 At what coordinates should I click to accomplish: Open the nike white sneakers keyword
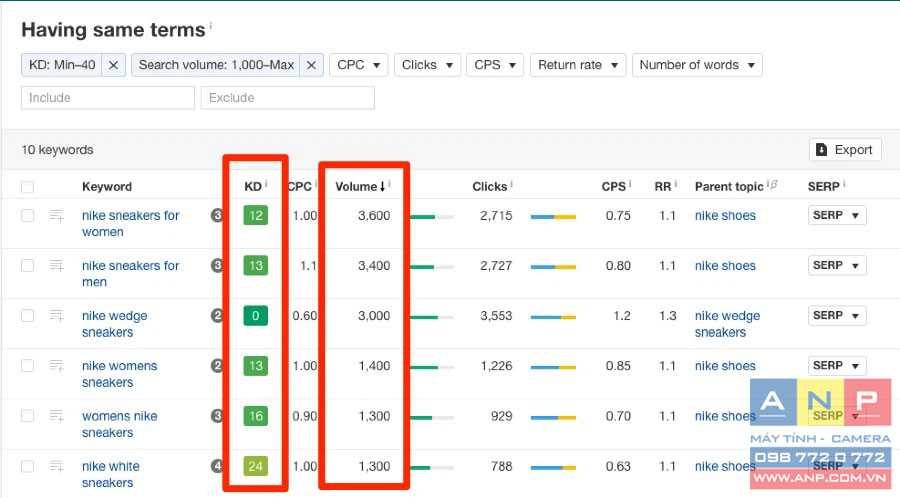(110, 474)
